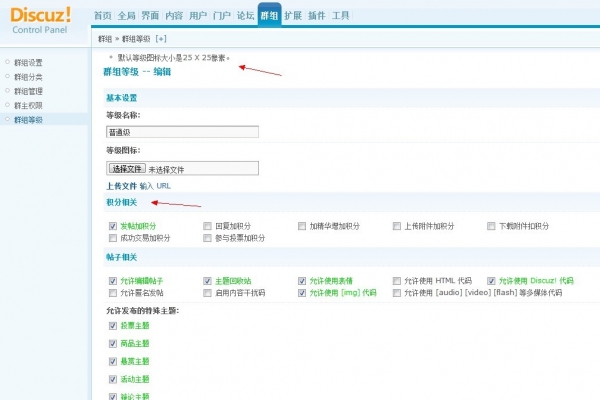The height and width of the screenshot is (400, 600).
Task: Click the [+] icon beside the 群组等级 breadcrumb
Action: (161, 38)
